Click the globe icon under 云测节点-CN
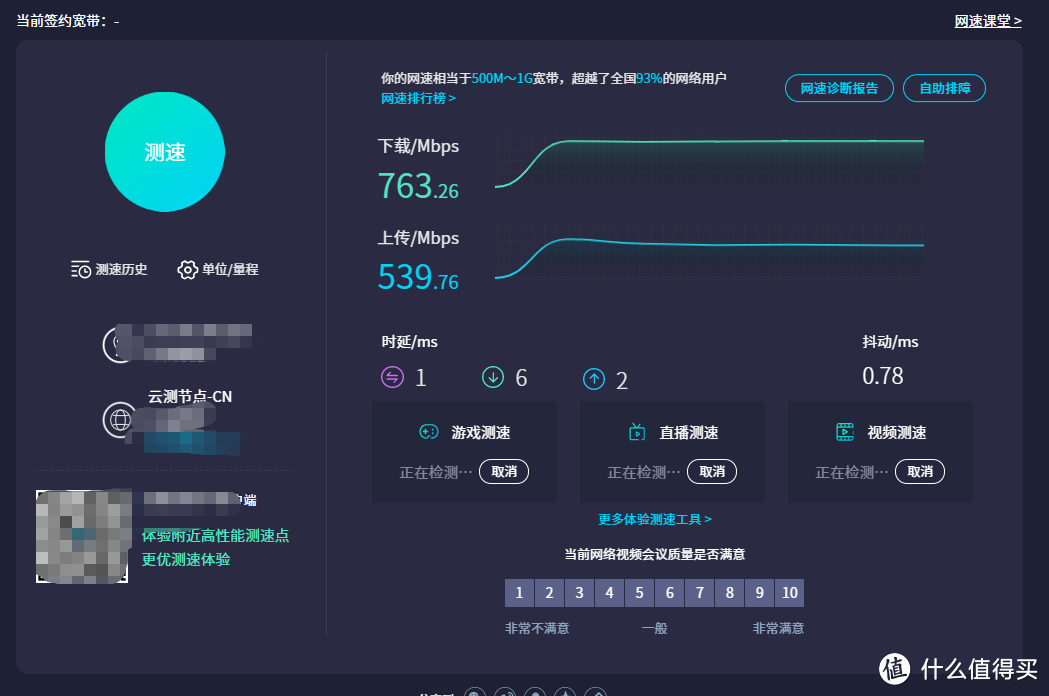The height and width of the screenshot is (696, 1049). click(x=120, y=420)
